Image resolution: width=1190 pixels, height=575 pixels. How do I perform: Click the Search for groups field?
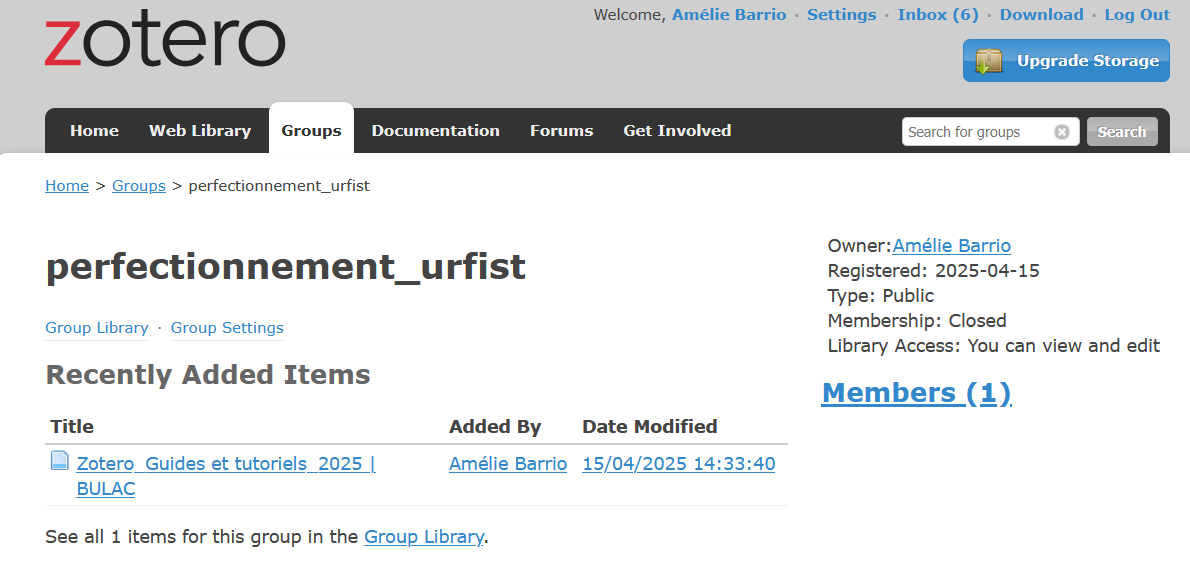[979, 132]
